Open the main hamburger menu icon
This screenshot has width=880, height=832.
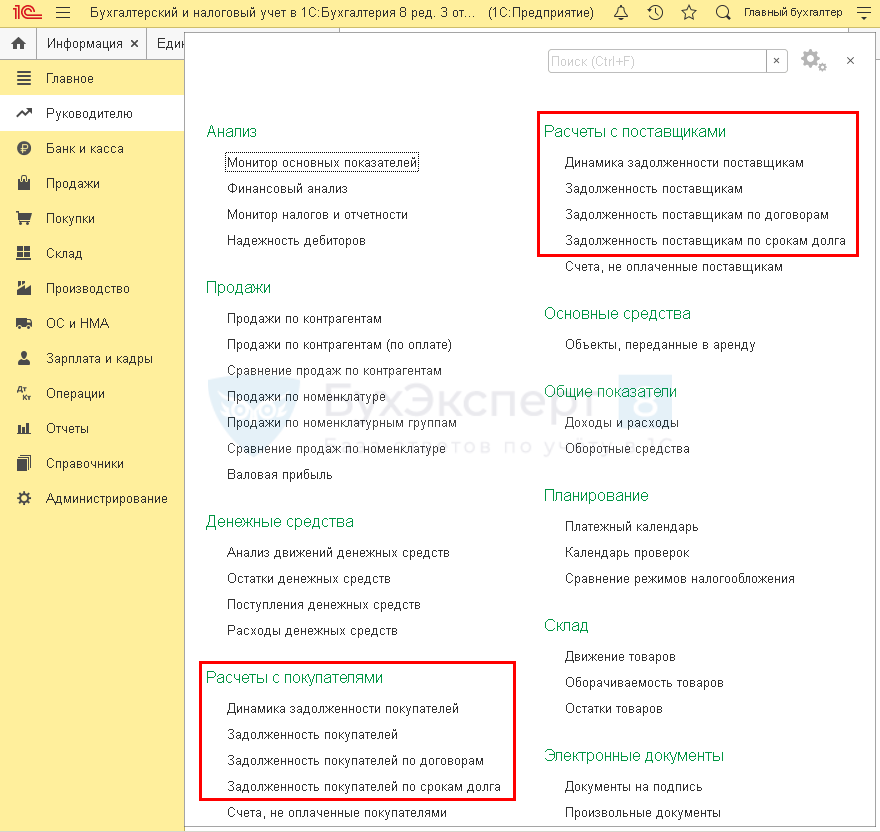[x=63, y=14]
